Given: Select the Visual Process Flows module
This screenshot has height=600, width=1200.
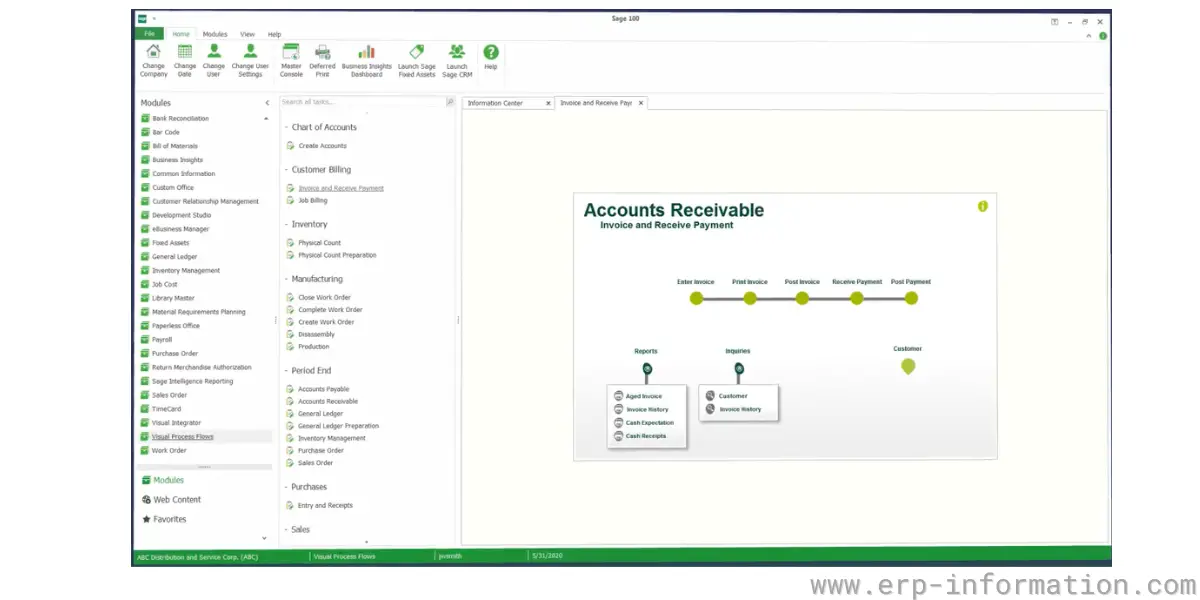Looking at the screenshot, I should pyautogui.click(x=204, y=437).
